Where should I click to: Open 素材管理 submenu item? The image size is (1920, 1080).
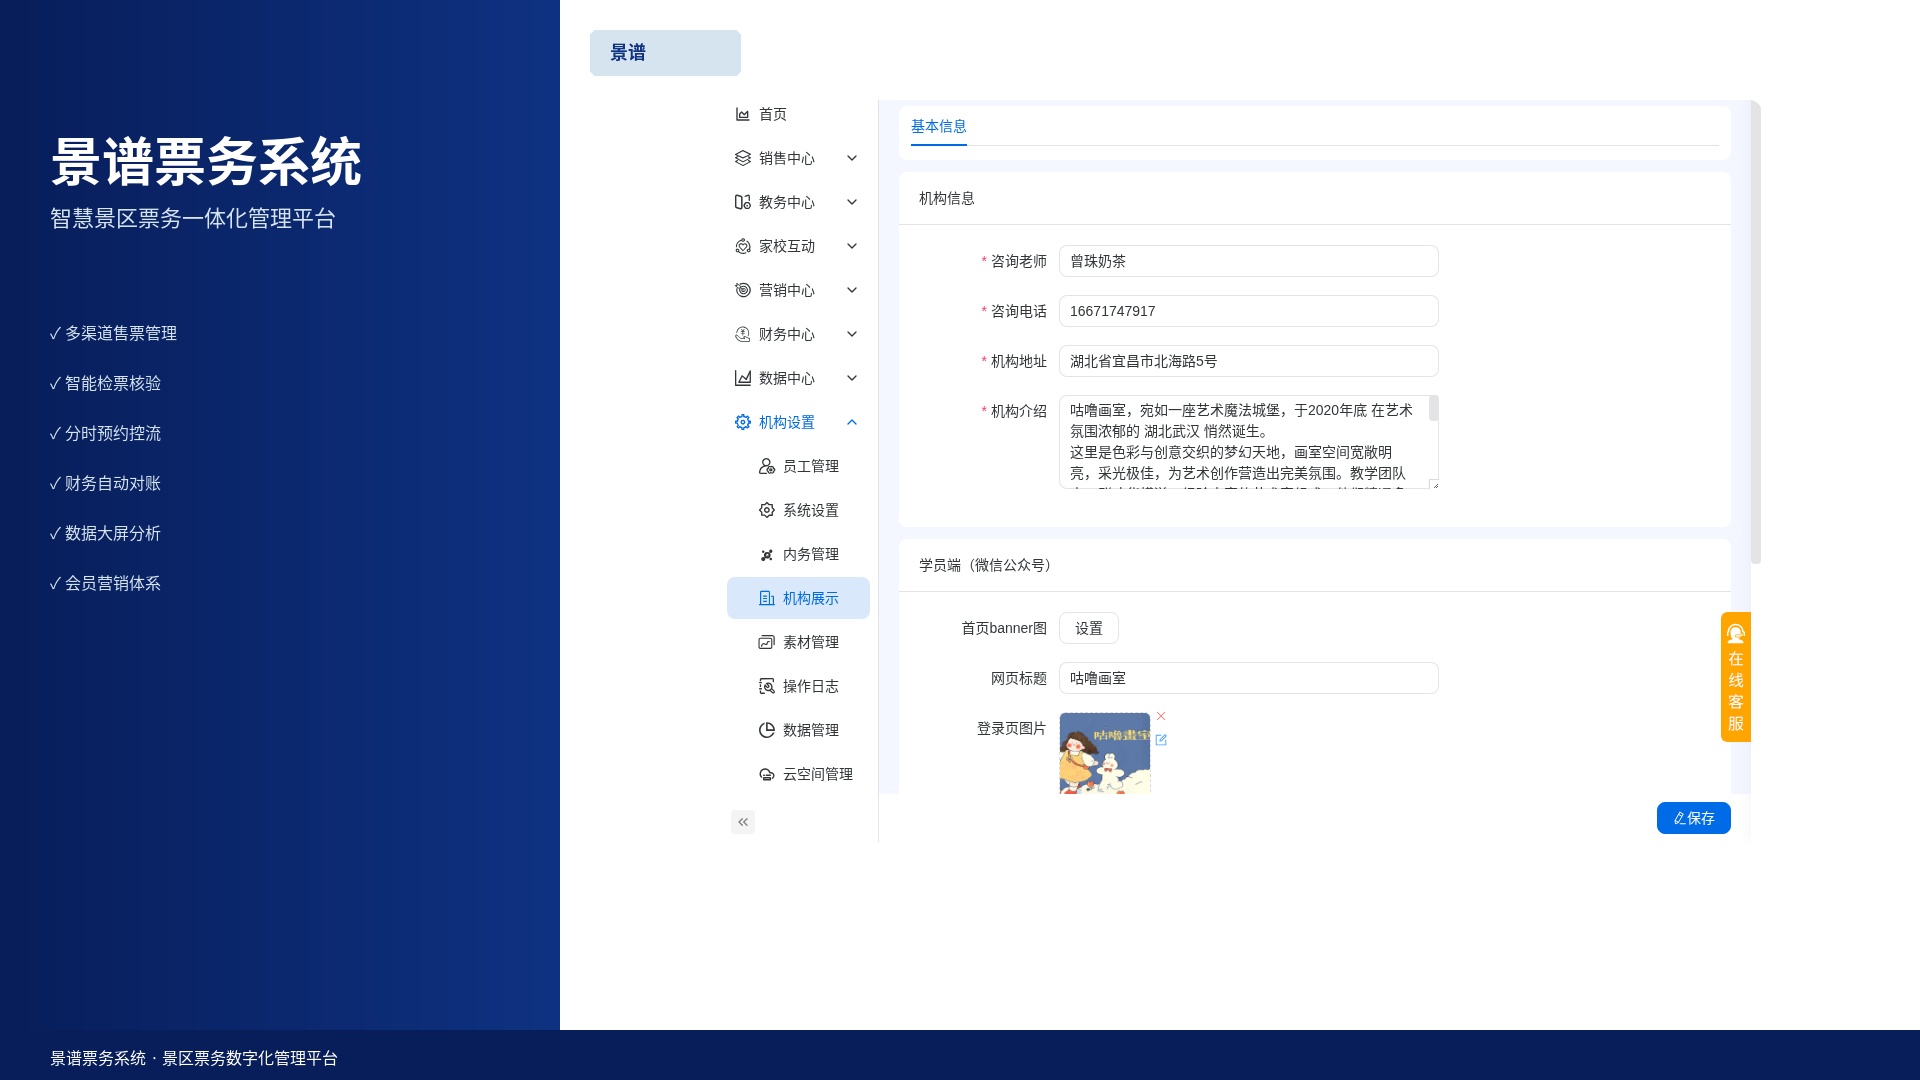click(x=798, y=642)
